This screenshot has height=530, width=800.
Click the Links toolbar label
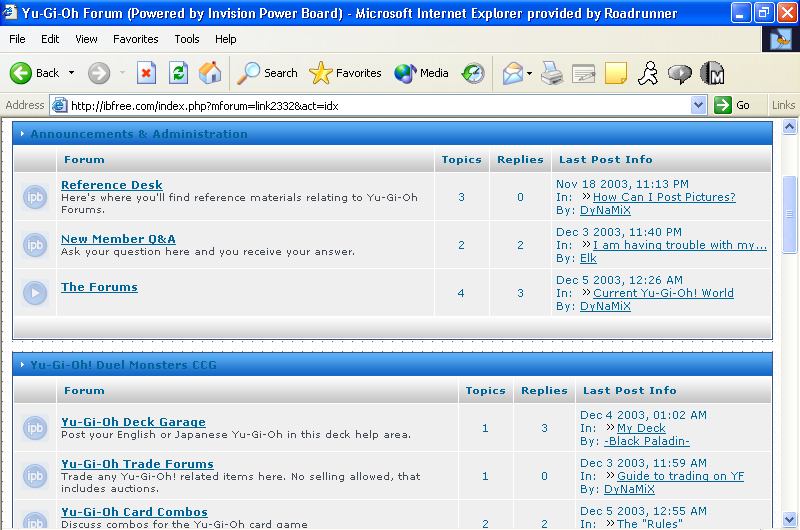783,105
